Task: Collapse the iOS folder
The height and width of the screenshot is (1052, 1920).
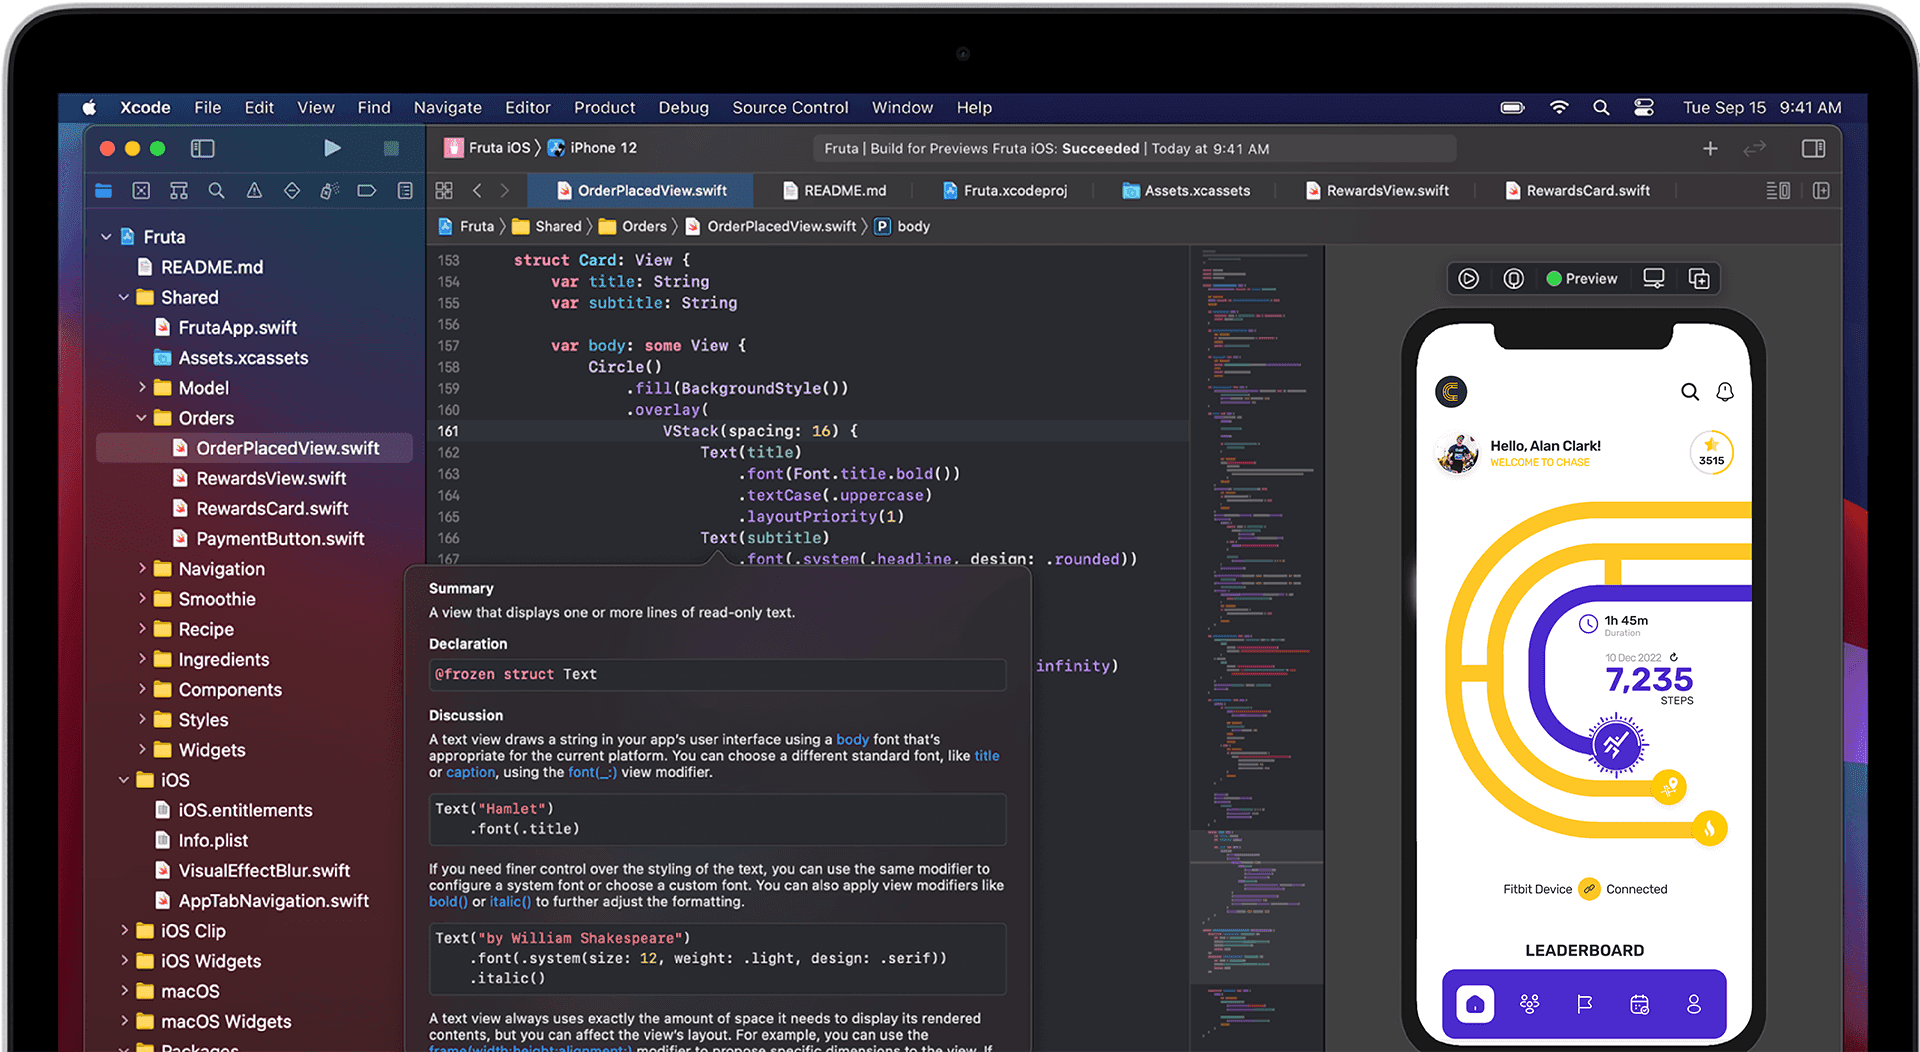Action: 124,779
